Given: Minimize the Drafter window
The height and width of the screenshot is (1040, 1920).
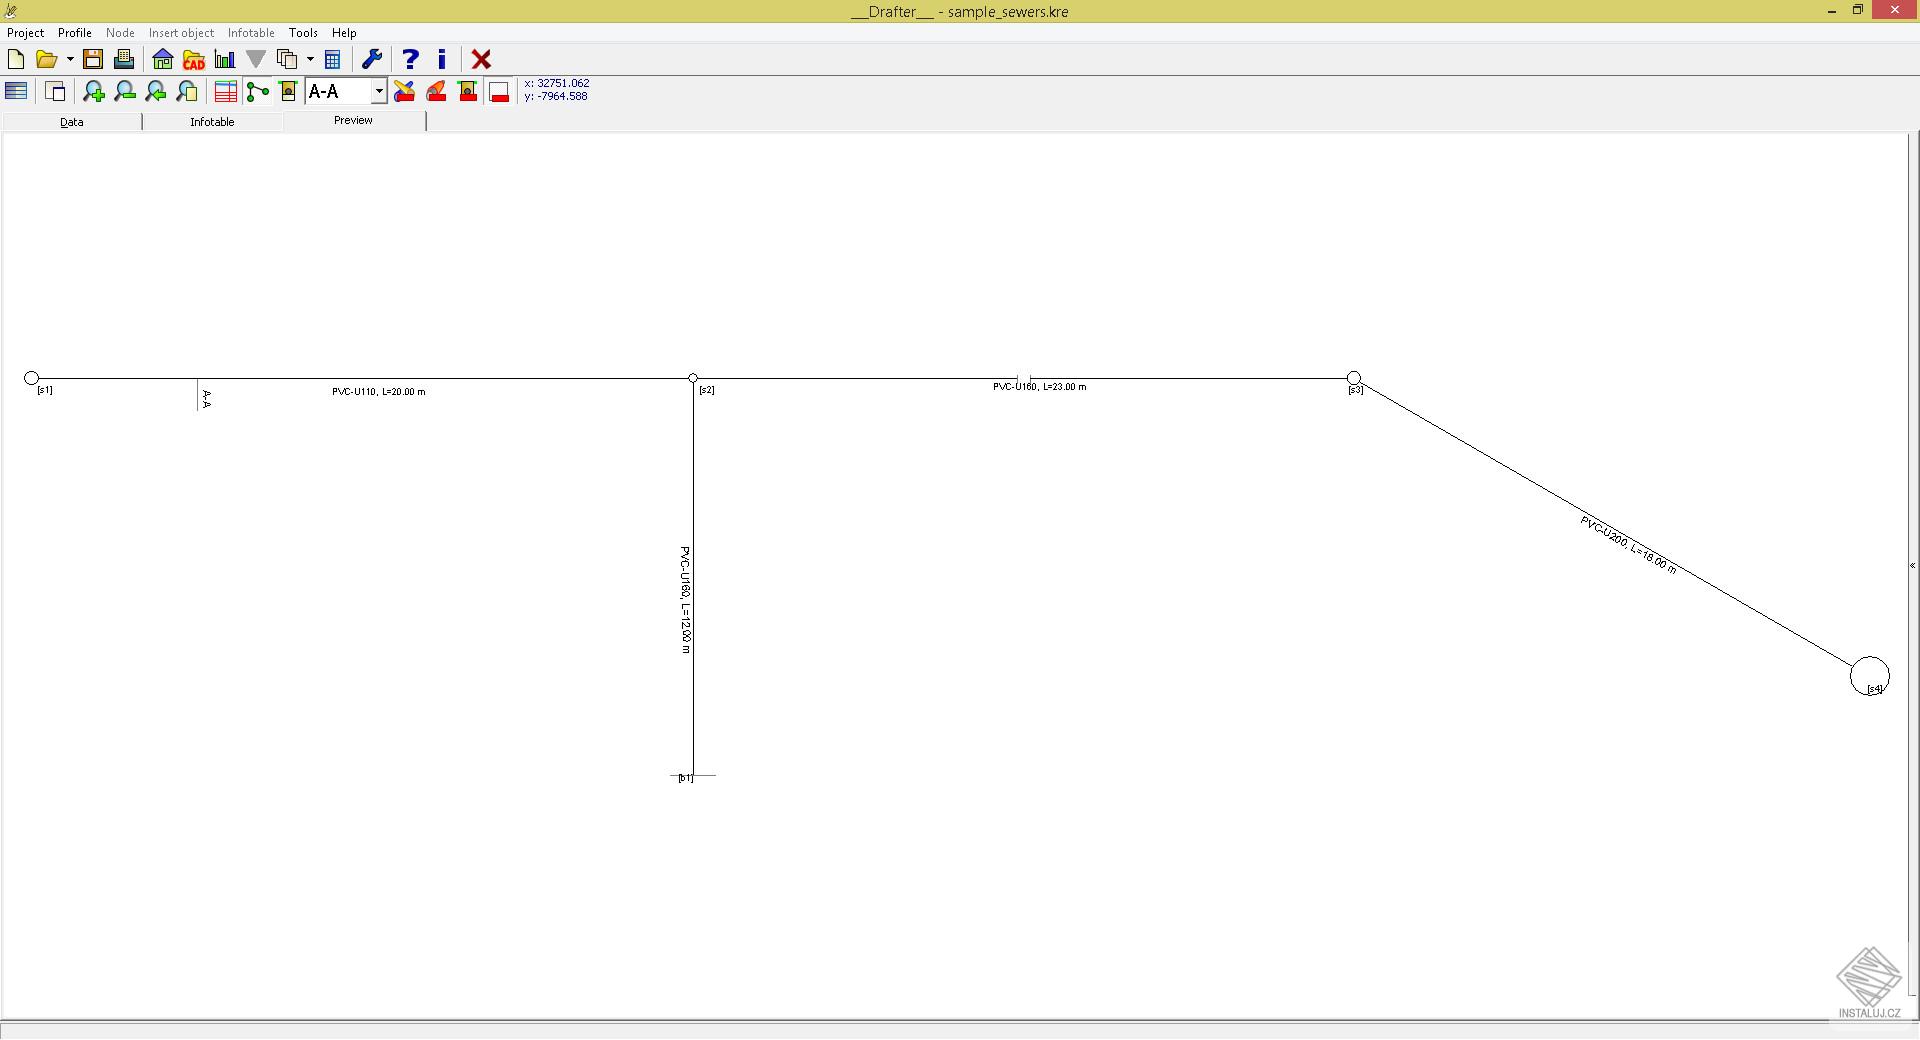Looking at the screenshot, I should point(1832,11).
